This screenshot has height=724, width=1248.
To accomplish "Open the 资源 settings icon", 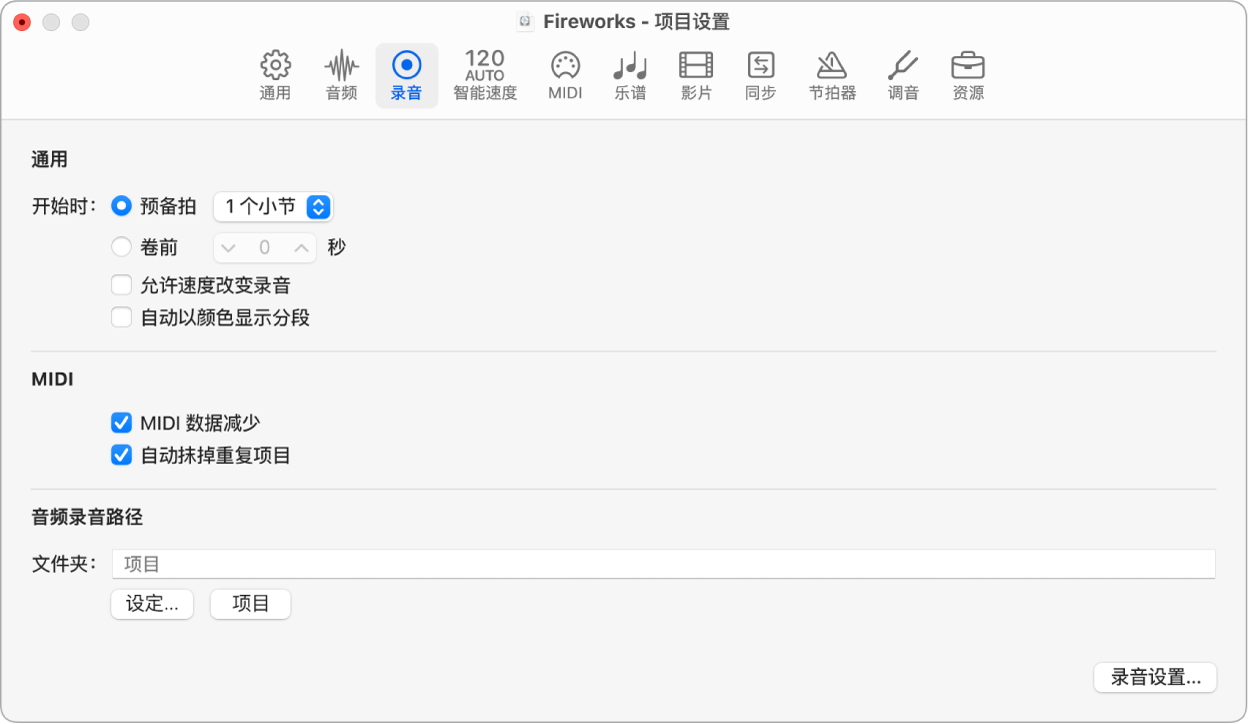I will point(967,75).
